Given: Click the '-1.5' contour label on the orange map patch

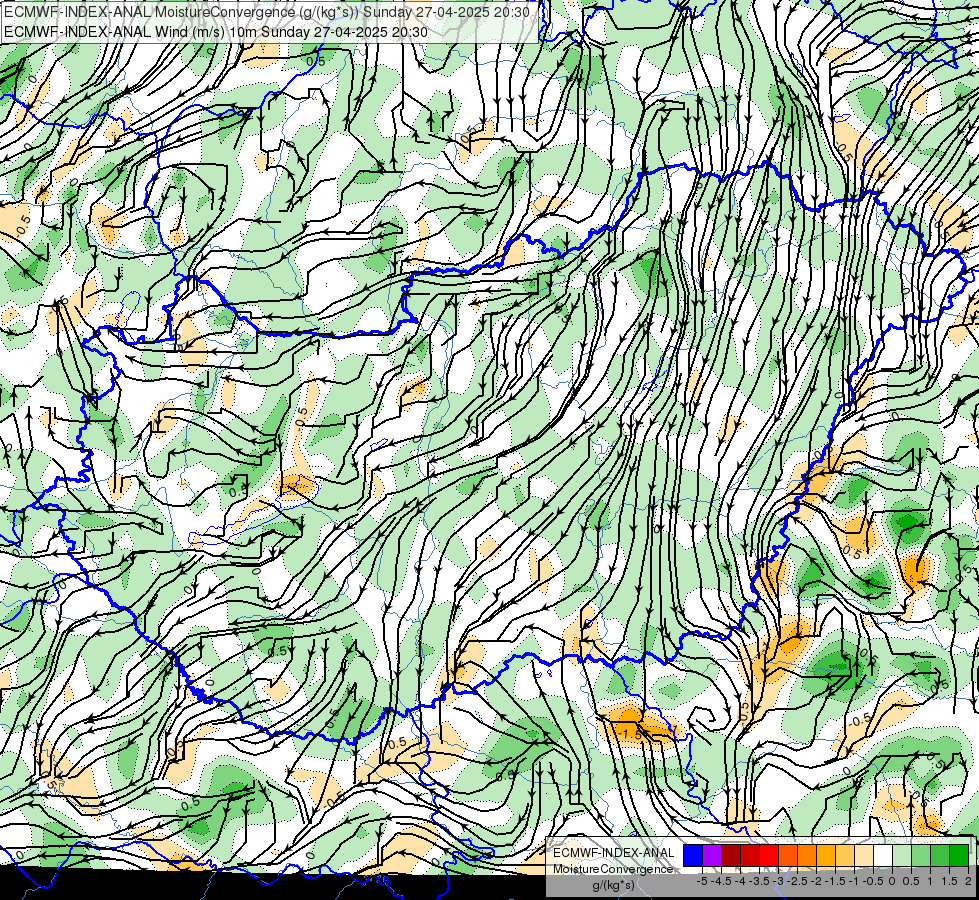Looking at the screenshot, I should click(x=630, y=734).
